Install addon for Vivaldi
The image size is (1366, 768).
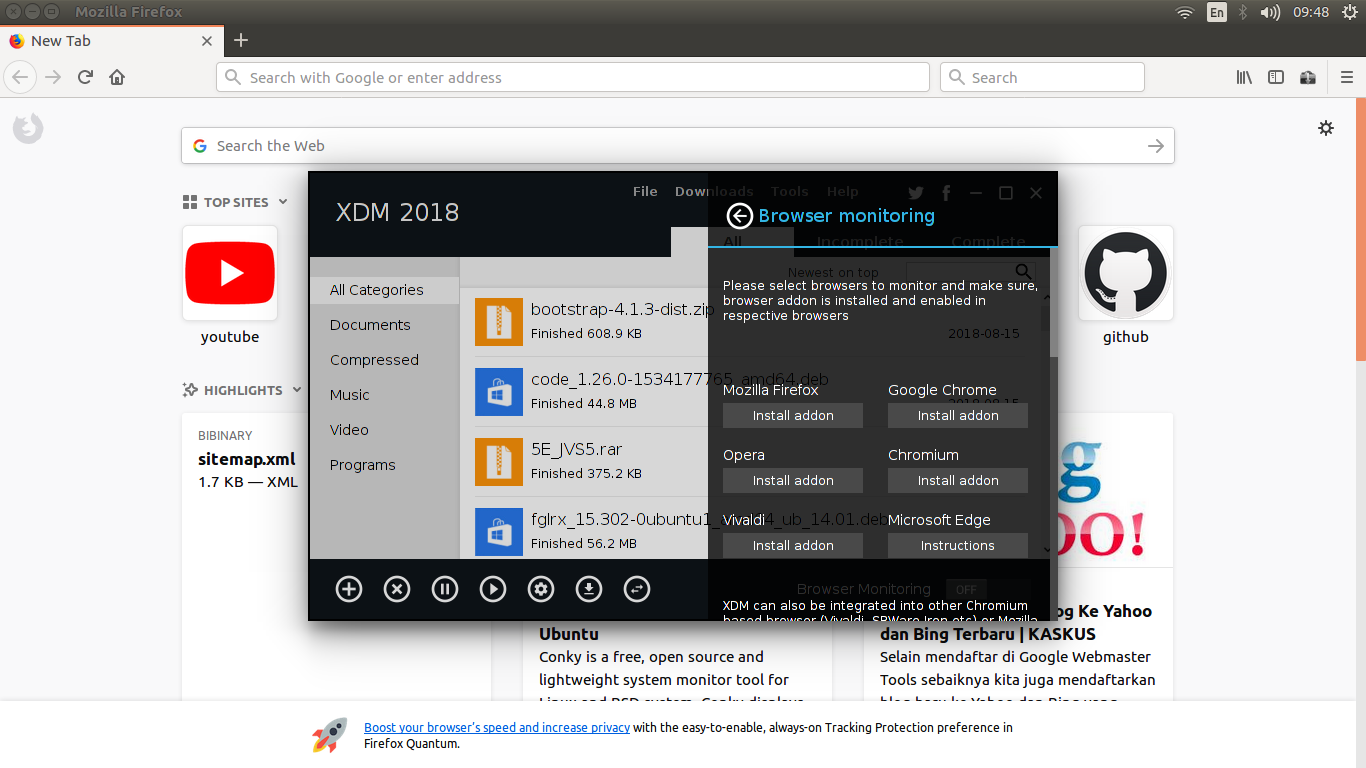[793, 545]
